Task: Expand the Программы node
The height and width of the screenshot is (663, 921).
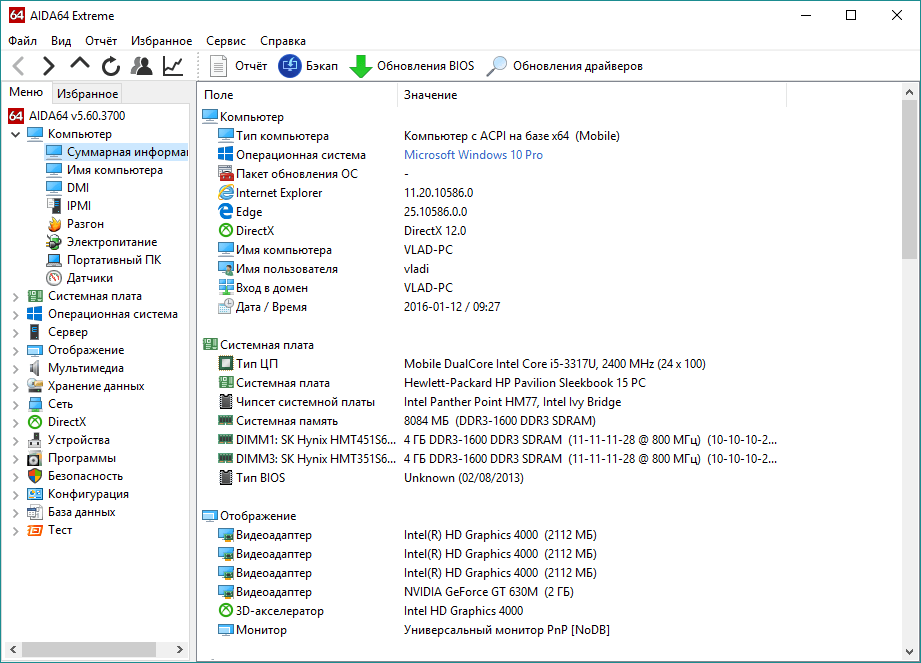Action: point(16,459)
